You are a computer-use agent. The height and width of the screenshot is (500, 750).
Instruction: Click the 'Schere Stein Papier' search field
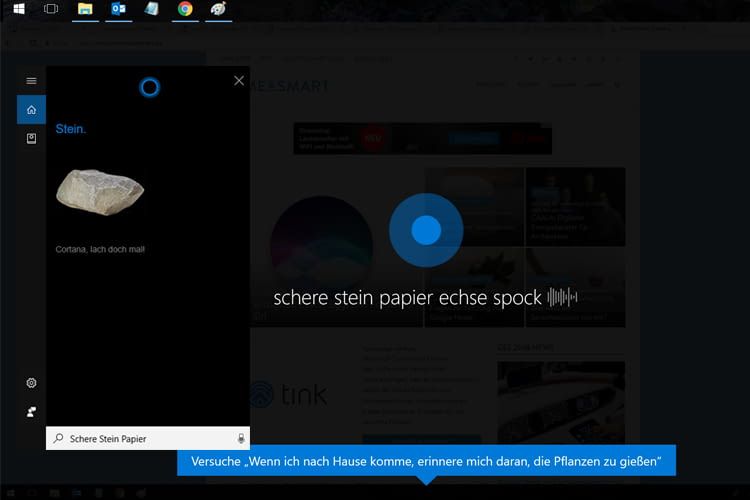[x=148, y=438]
